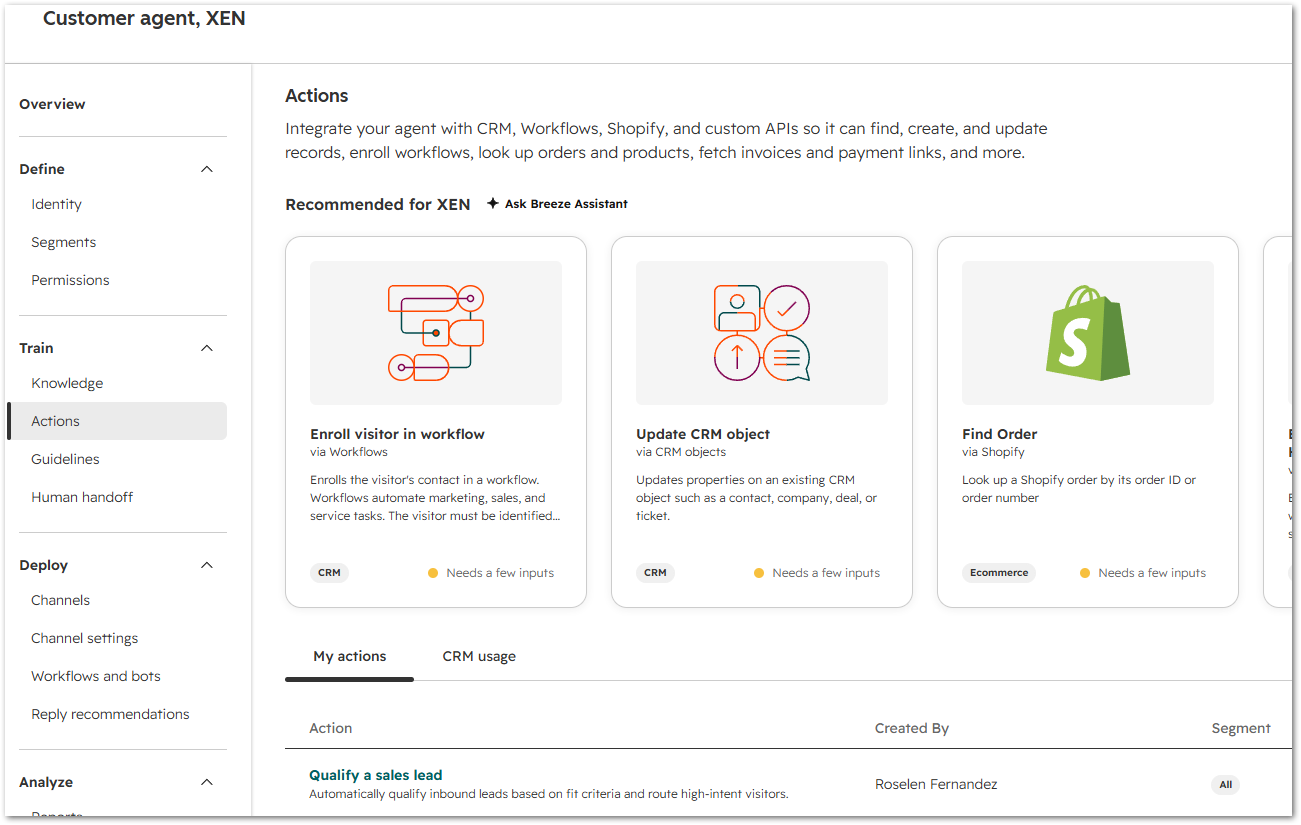
Task: Go to Segments in the sidebar
Action: click(64, 242)
